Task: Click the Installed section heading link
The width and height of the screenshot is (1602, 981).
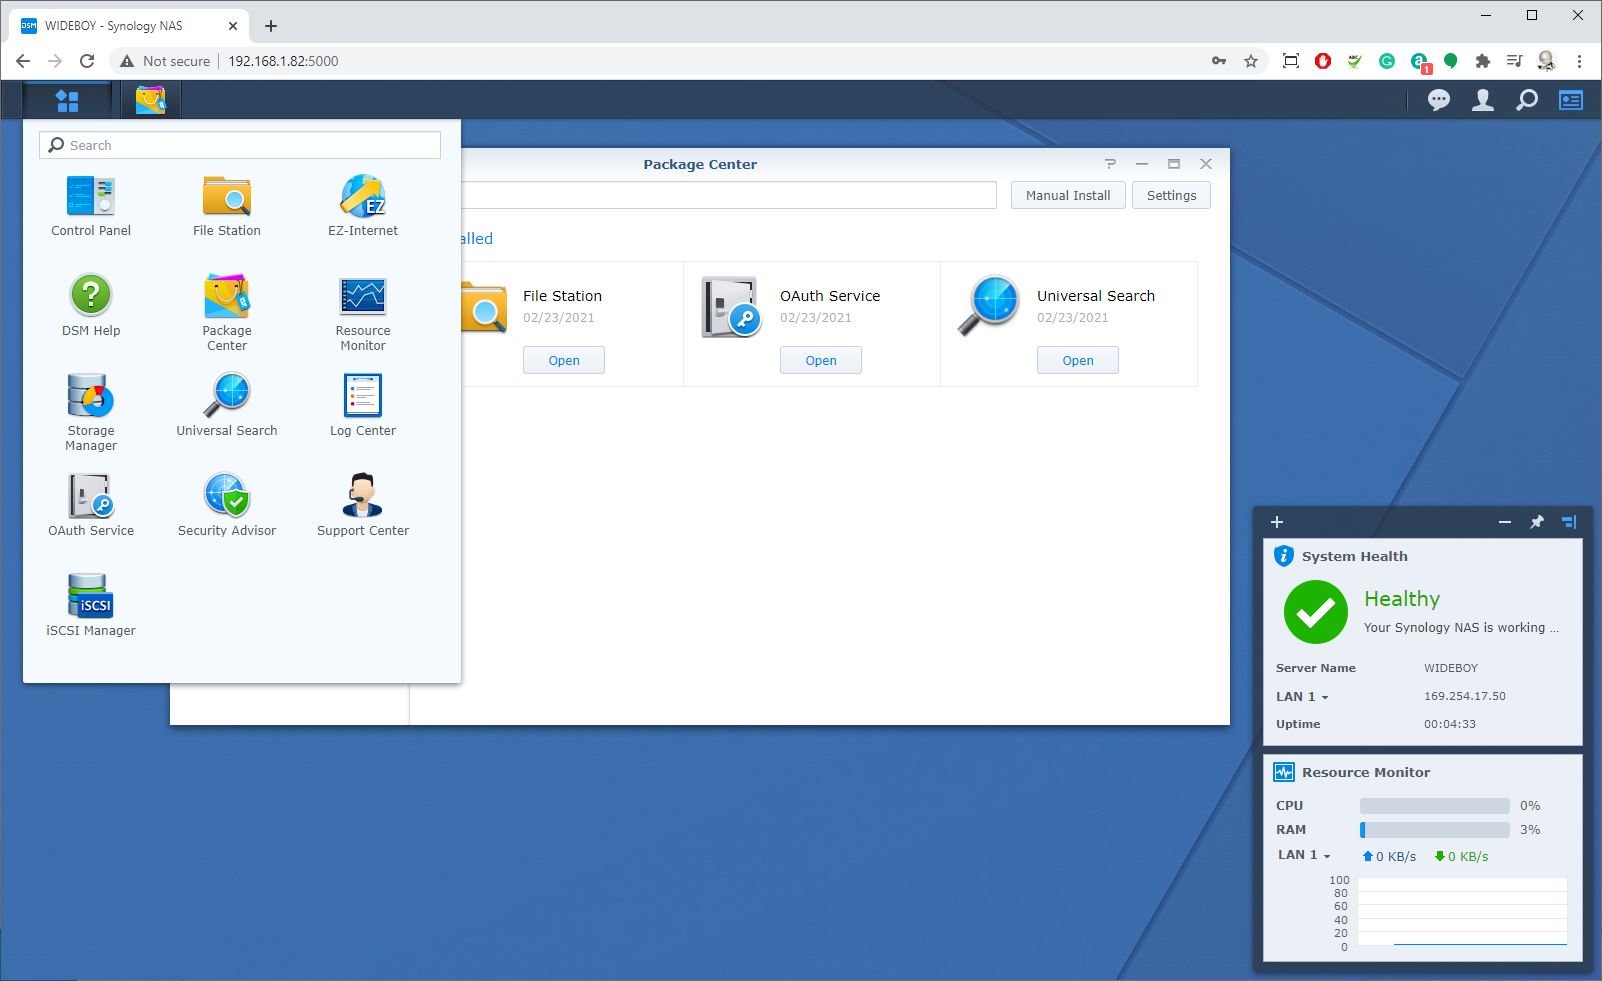Action: (477, 238)
